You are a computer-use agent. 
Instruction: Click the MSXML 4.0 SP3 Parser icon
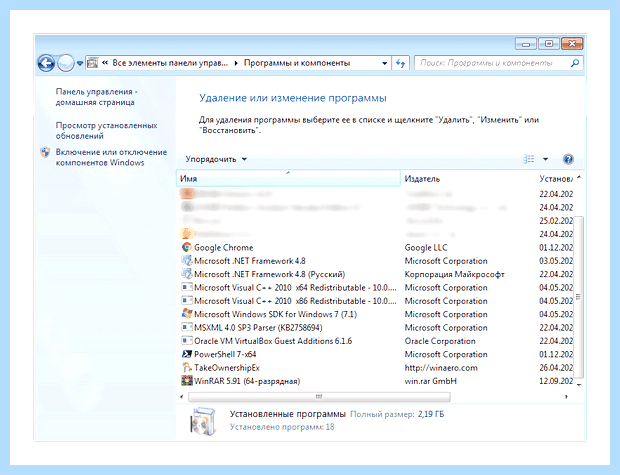tap(187, 327)
